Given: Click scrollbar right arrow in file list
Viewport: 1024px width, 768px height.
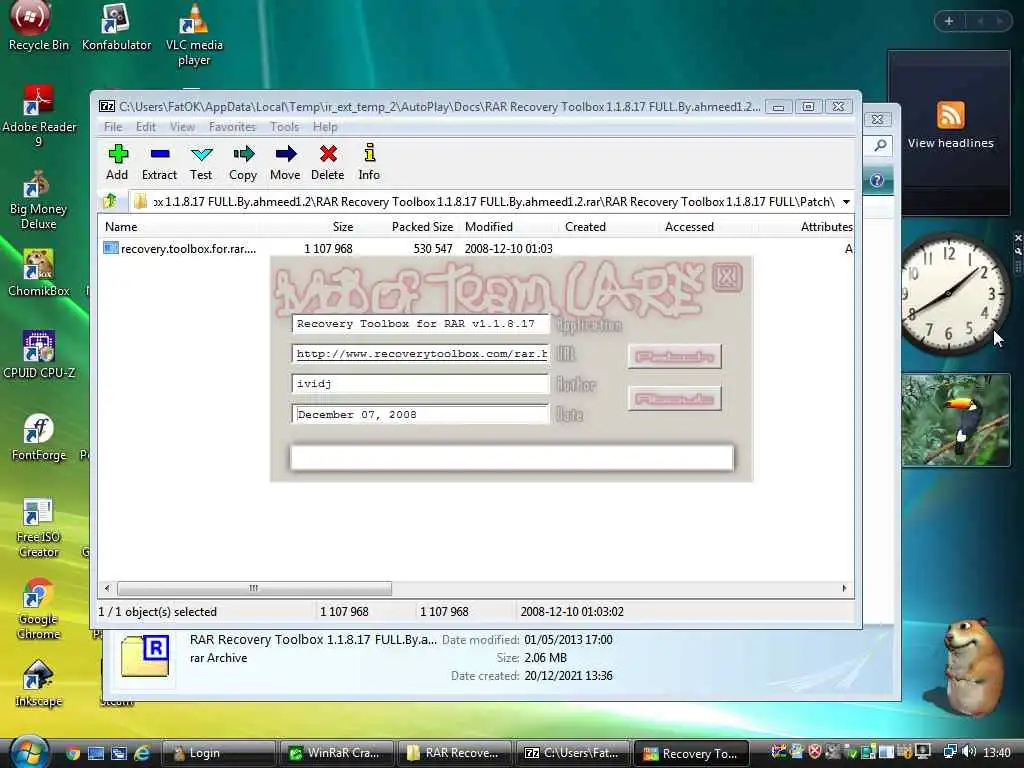Looking at the screenshot, I should 844,588.
